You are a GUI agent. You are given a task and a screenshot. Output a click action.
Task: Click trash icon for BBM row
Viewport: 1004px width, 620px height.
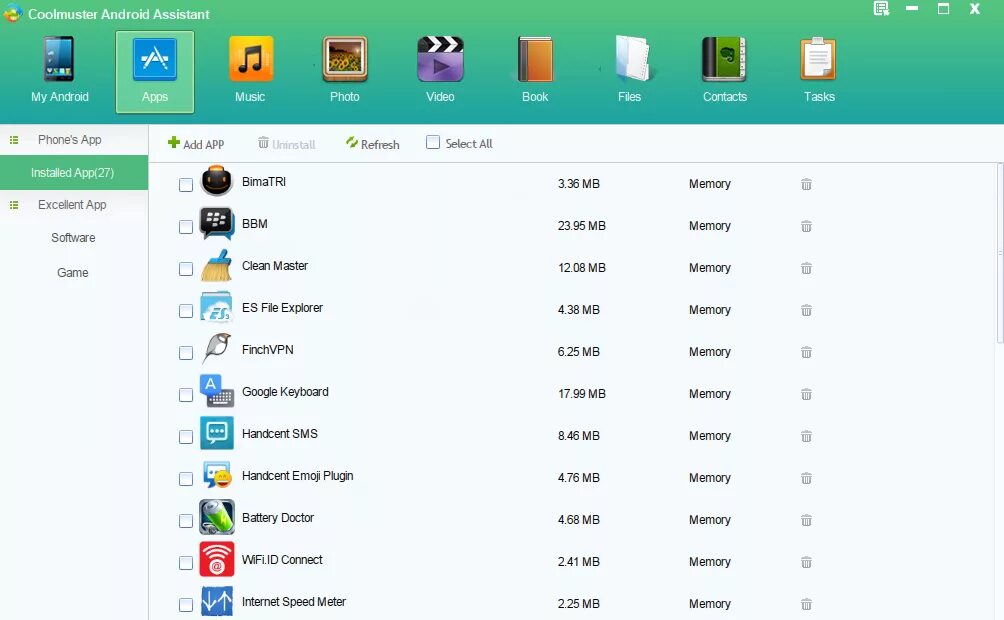coord(806,226)
